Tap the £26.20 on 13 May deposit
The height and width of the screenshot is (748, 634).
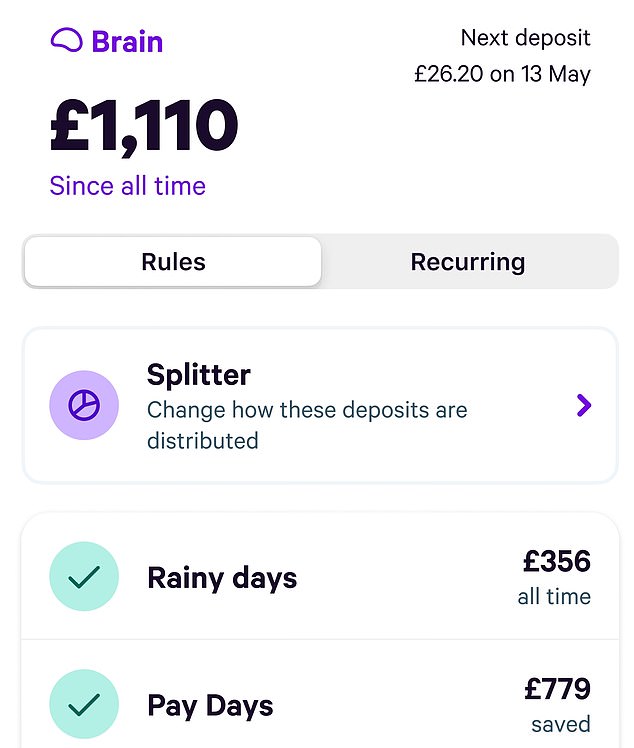(x=502, y=74)
